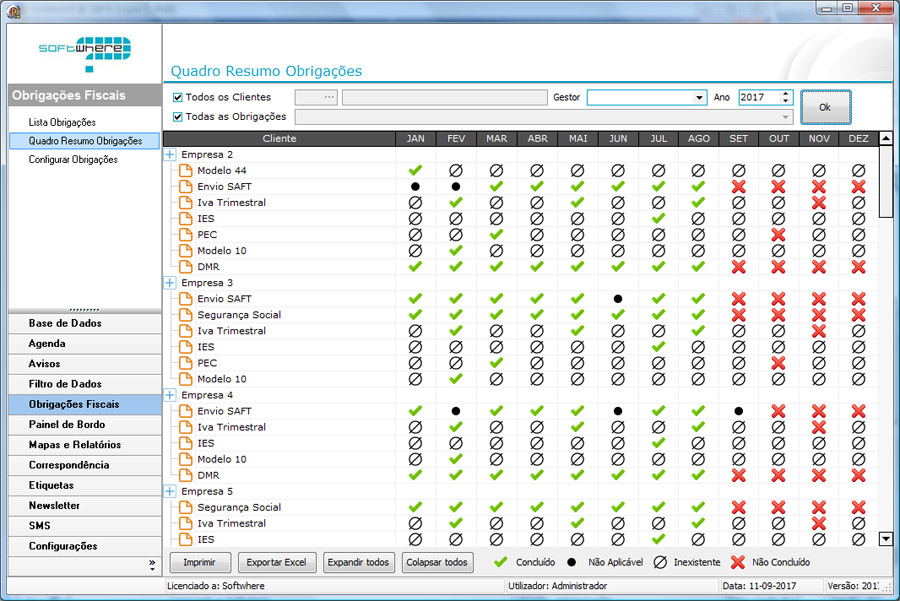The image size is (900, 601).
Task: Open the Gestor dropdown list
Action: pyautogui.click(x=699, y=98)
